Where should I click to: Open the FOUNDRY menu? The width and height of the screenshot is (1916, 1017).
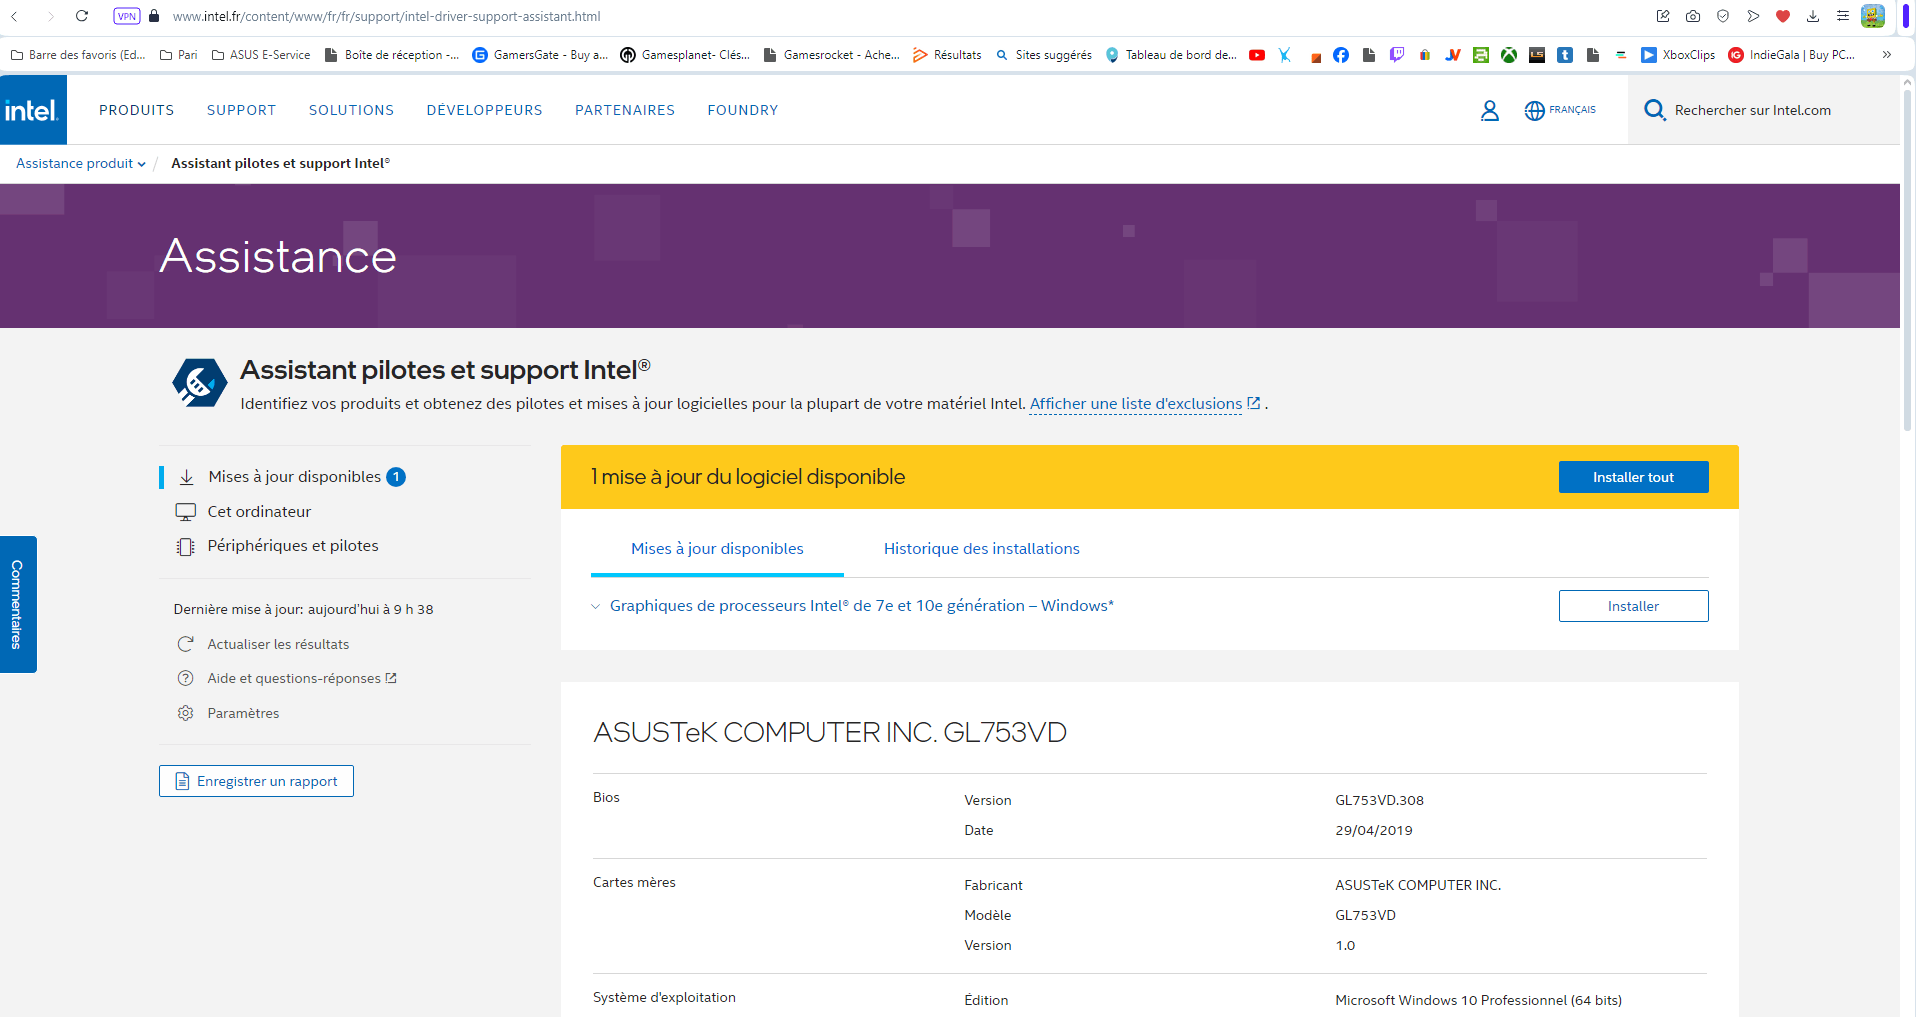tap(743, 110)
